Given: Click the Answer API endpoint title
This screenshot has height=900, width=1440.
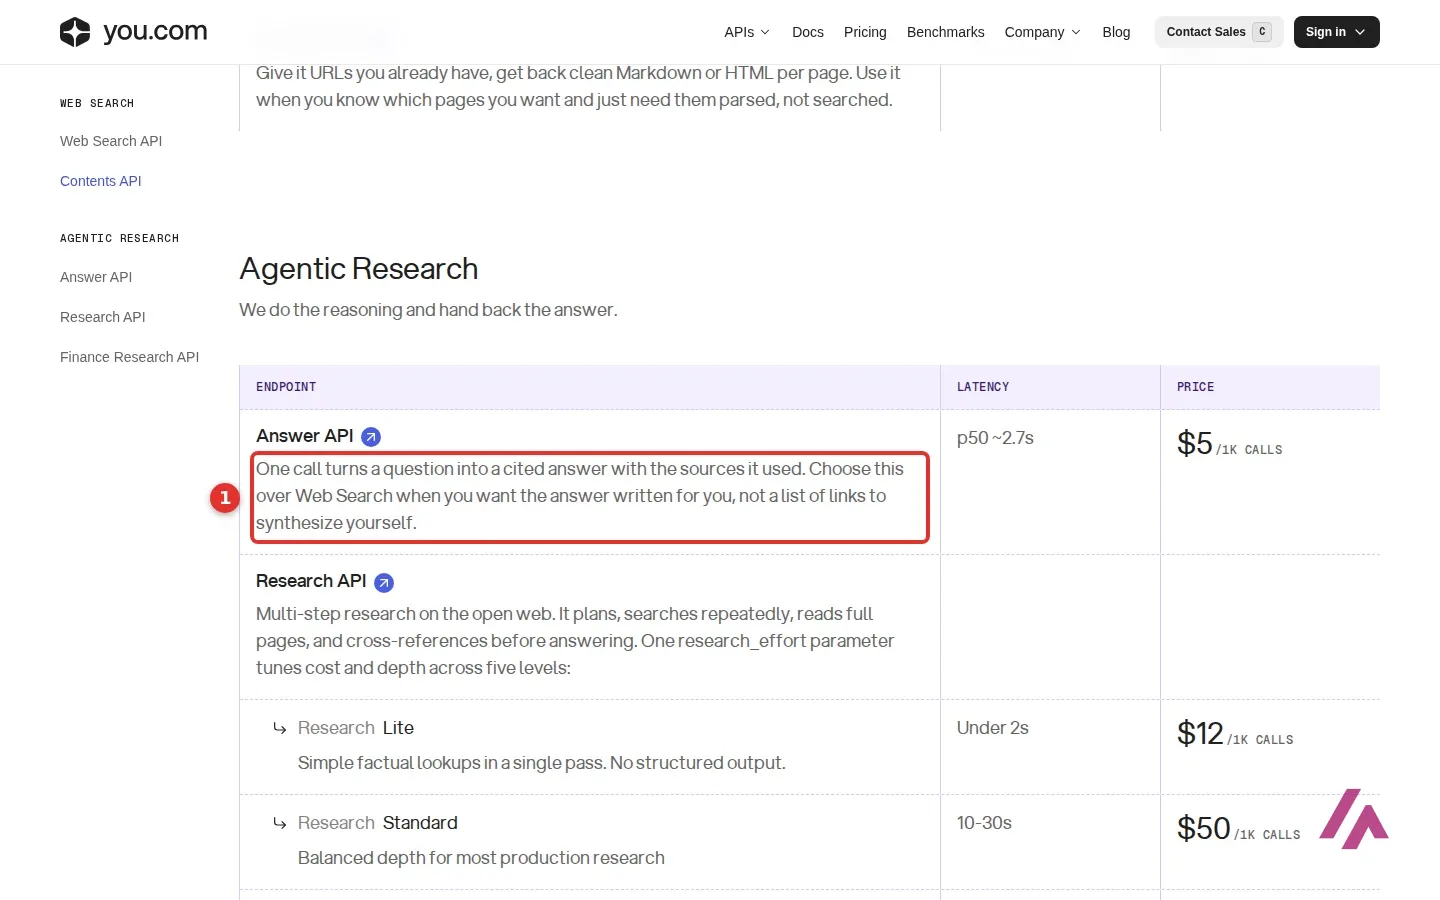Looking at the screenshot, I should (x=305, y=436).
